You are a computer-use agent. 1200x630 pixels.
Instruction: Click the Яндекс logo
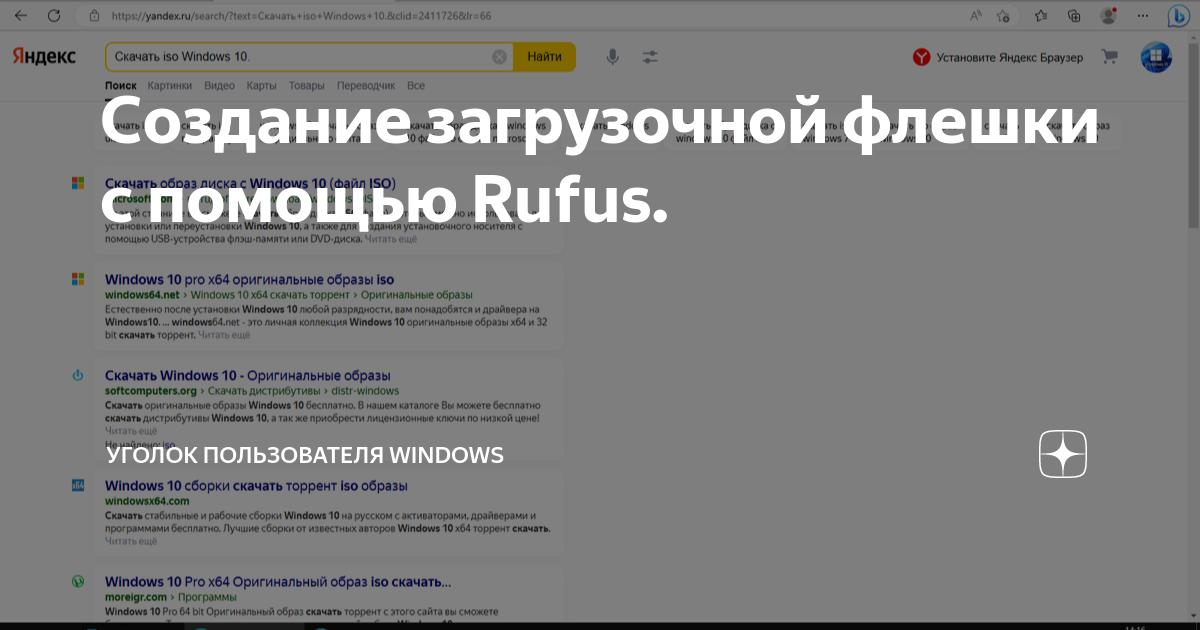click(43, 57)
